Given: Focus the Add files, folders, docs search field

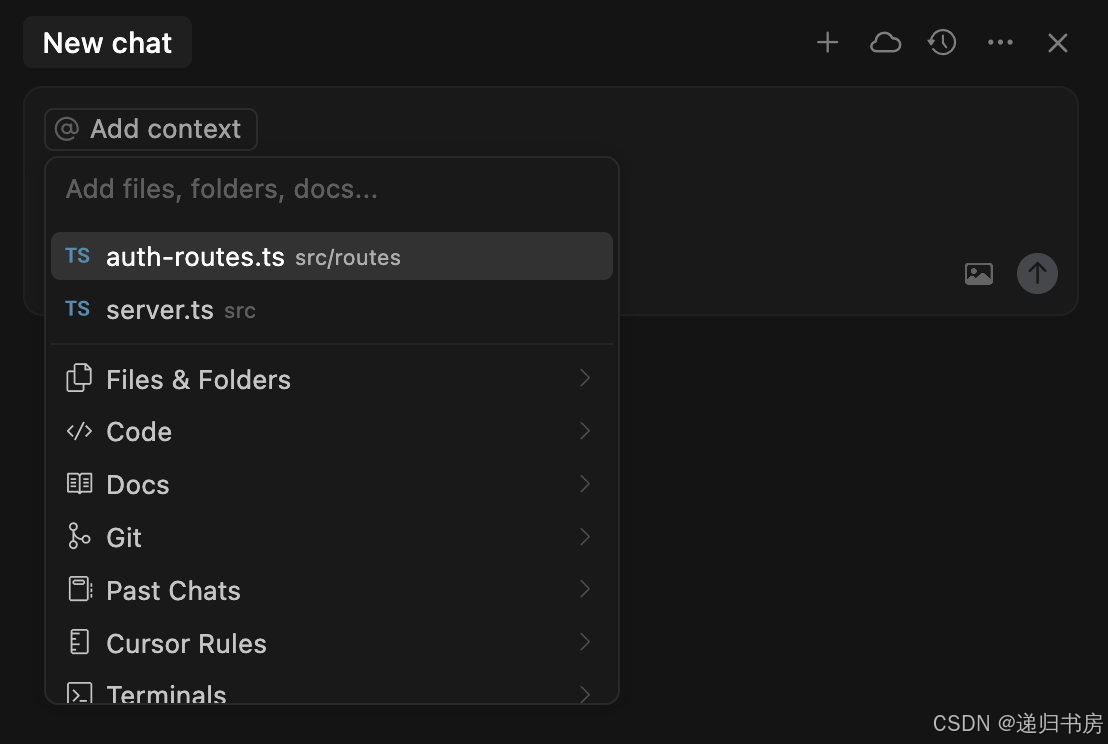Looking at the screenshot, I should 331,189.
